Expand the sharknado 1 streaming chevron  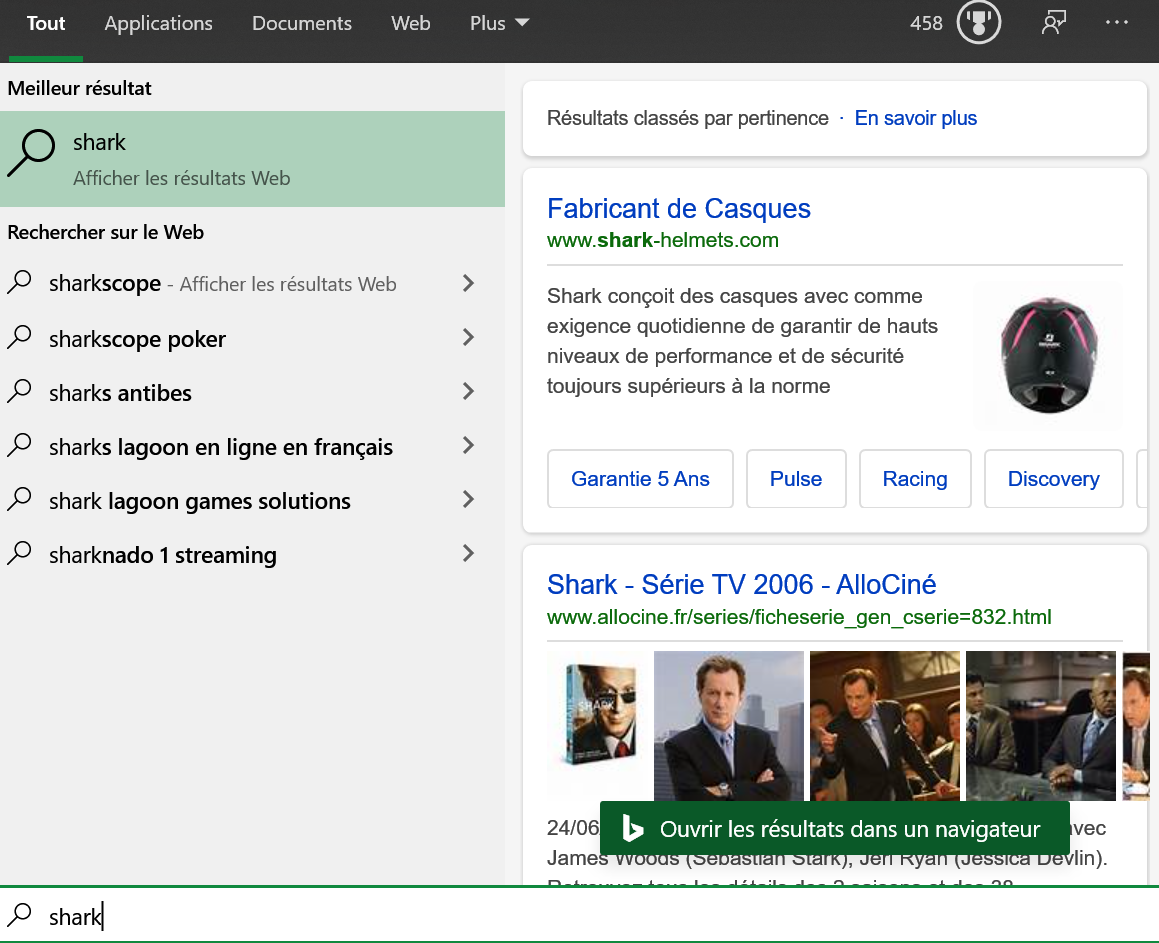(468, 554)
